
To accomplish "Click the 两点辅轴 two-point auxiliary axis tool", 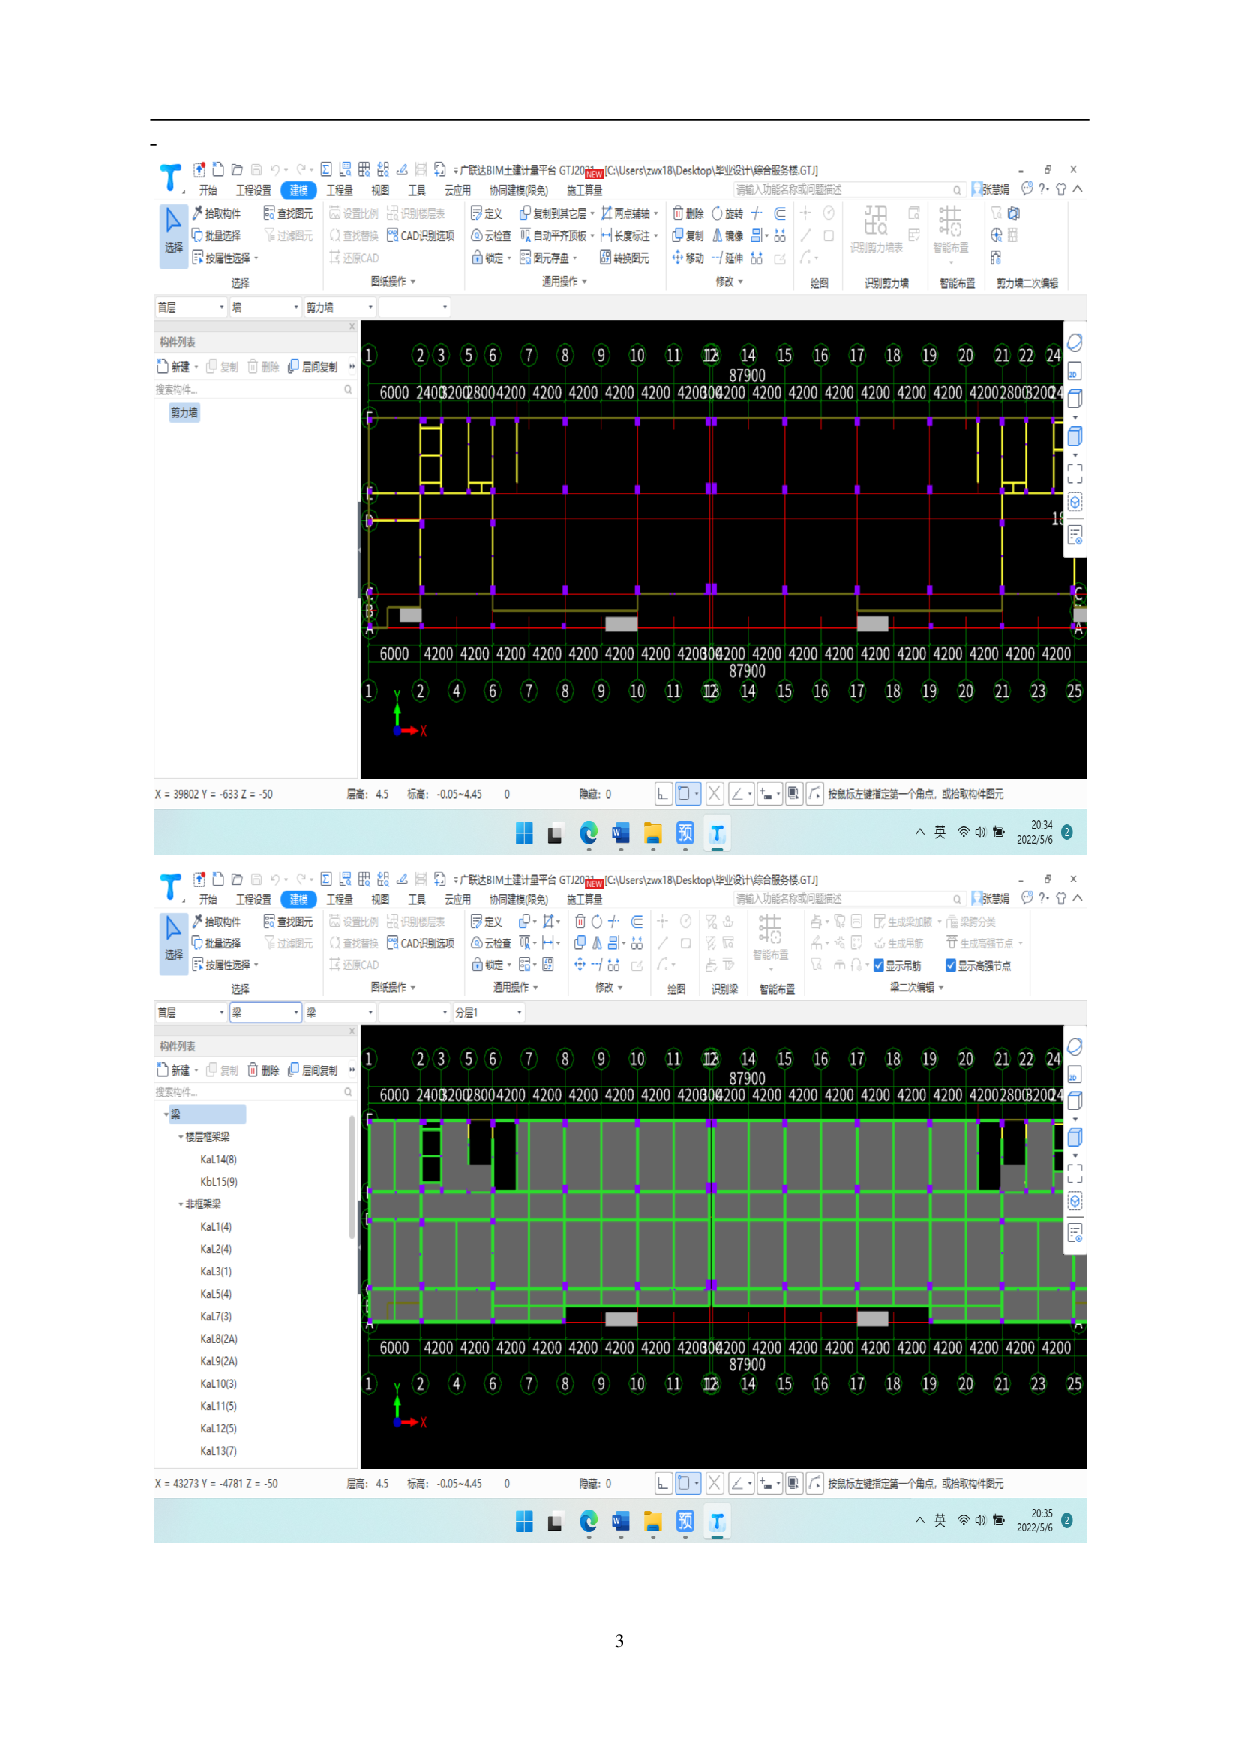I will pos(630,214).
